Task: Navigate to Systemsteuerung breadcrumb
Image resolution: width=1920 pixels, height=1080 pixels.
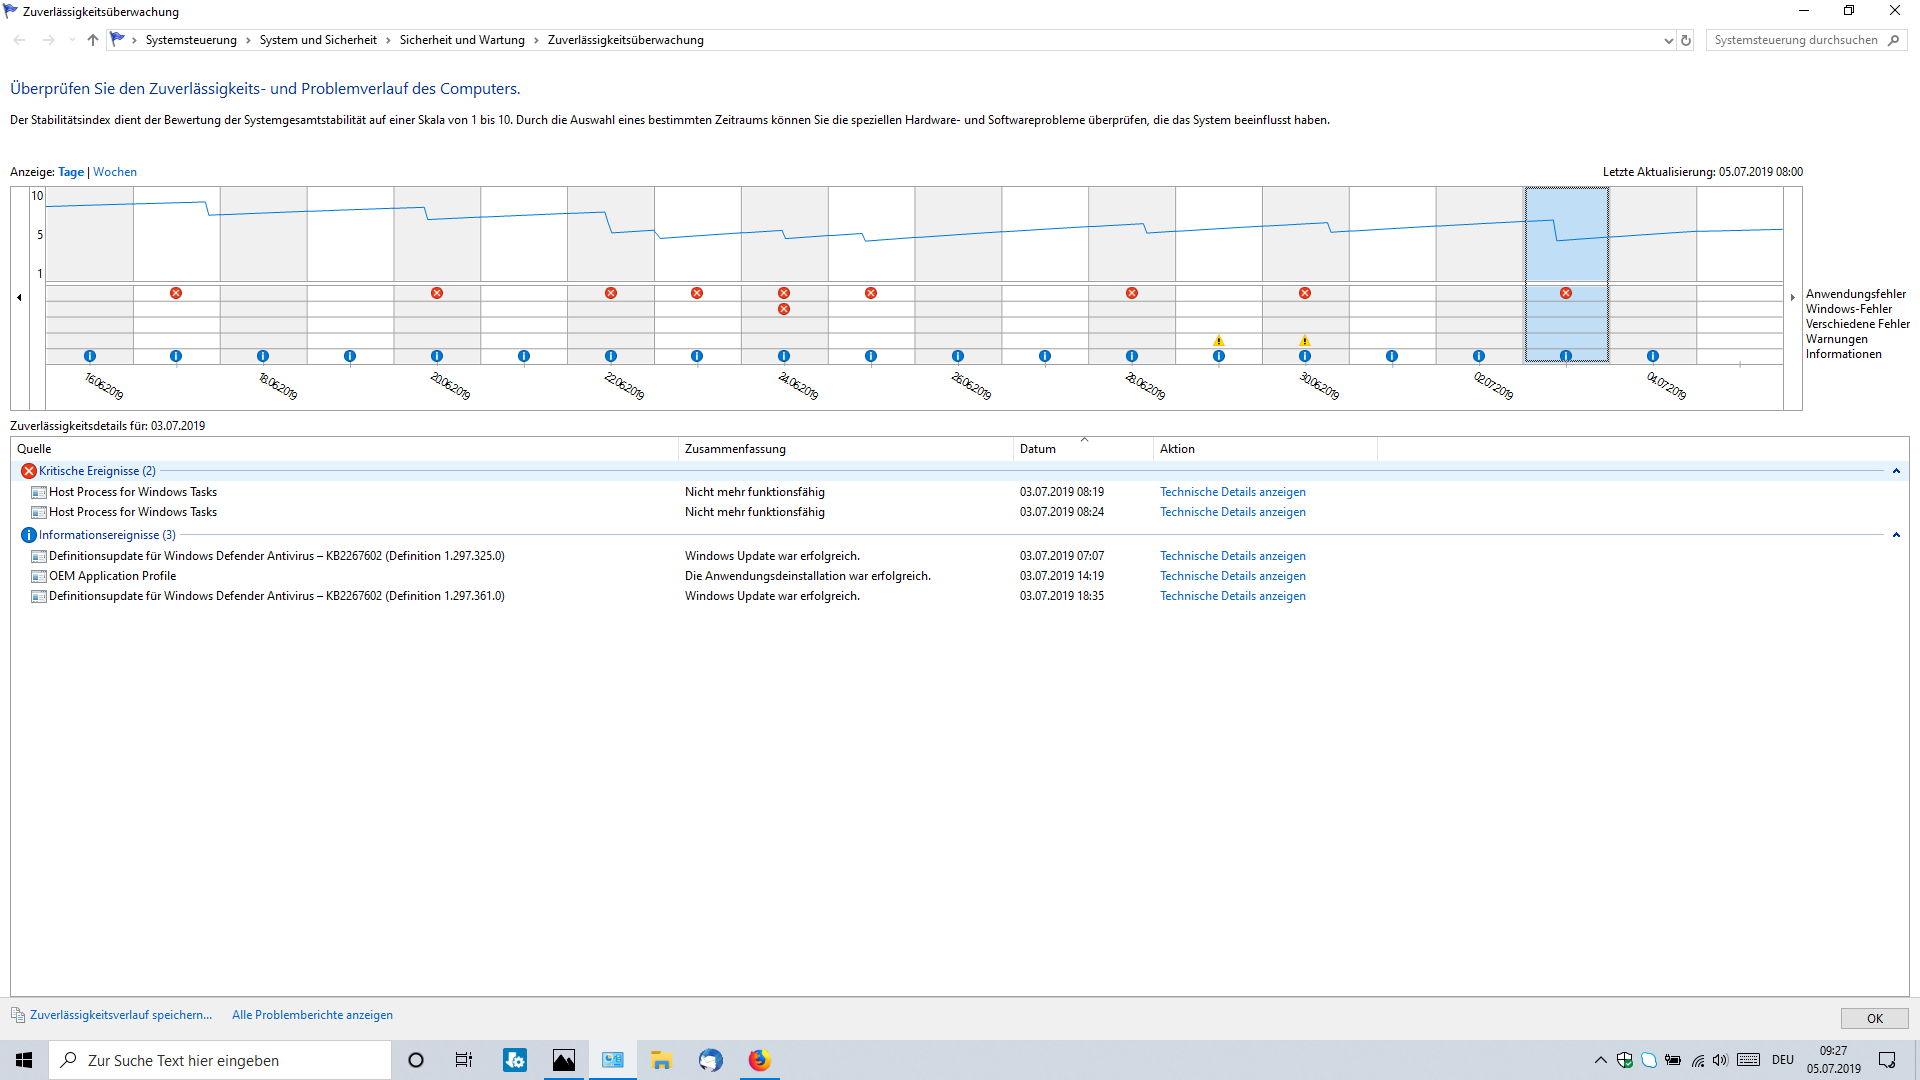Action: pos(191,40)
